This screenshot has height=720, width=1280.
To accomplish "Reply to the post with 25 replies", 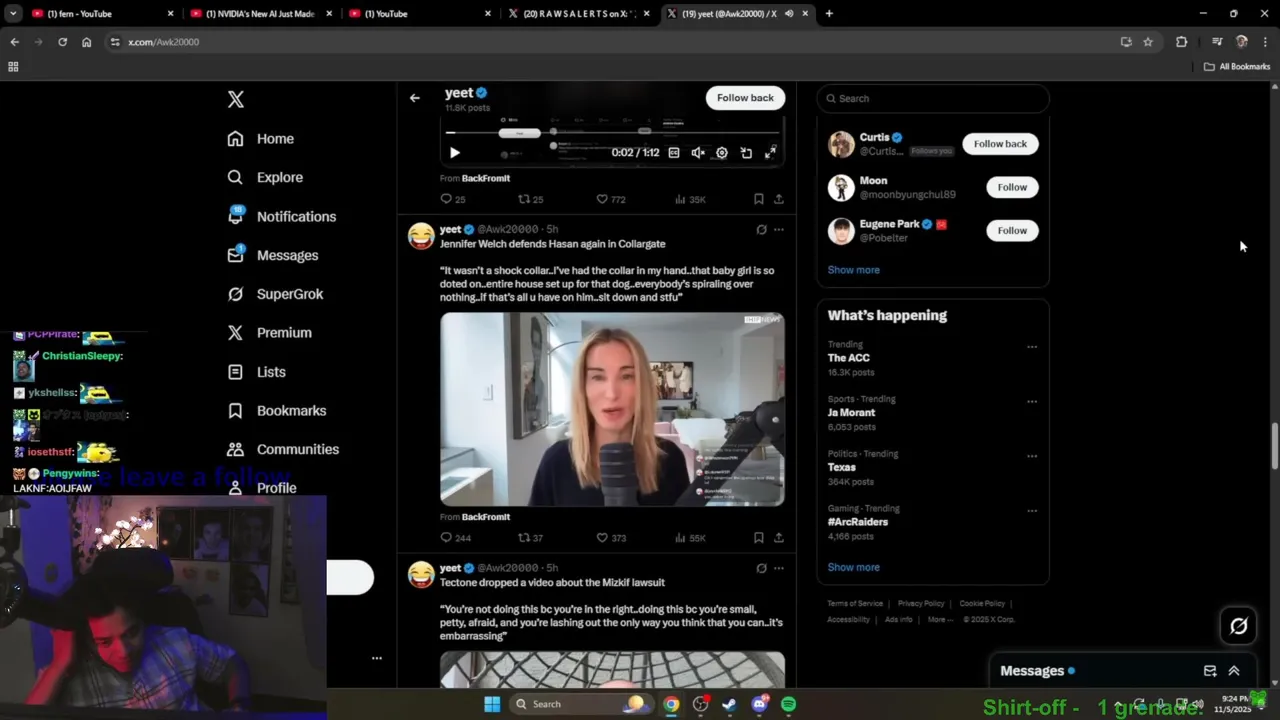I will [x=453, y=199].
